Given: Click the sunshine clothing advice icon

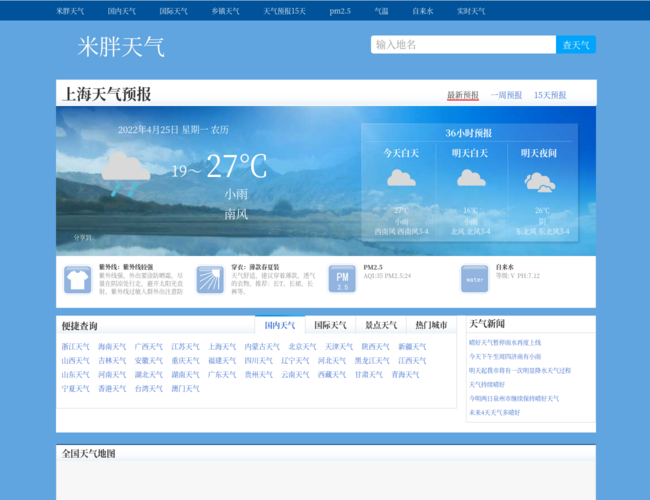Looking at the screenshot, I should [x=210, y=280].
